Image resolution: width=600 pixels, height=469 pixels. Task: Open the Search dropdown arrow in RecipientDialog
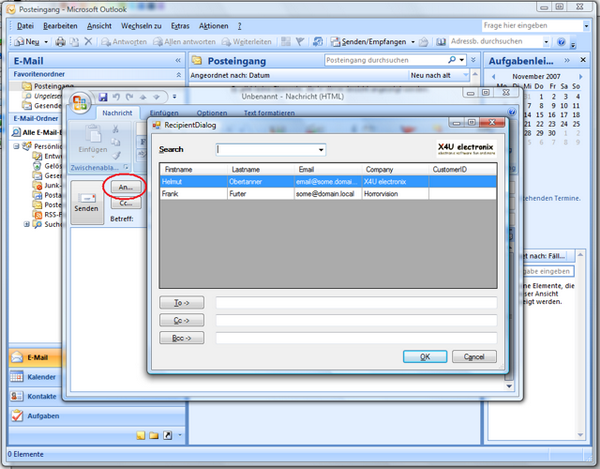pyautogui.click(x=321, y=150)
